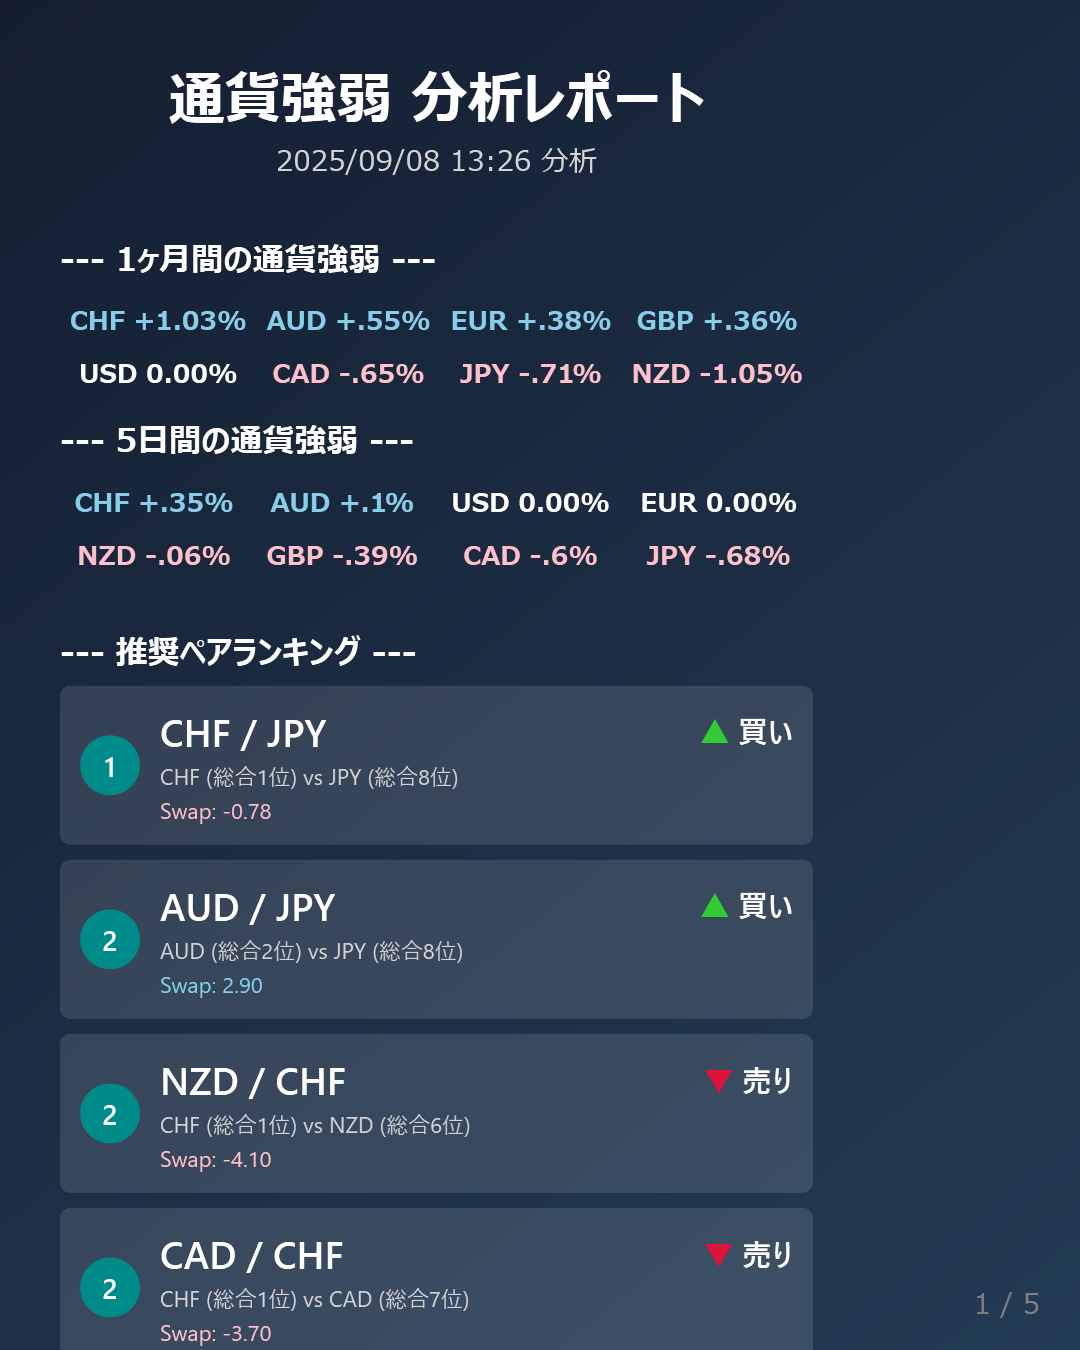Click the Swap: 2.90 label

click(x=211, y=986)
